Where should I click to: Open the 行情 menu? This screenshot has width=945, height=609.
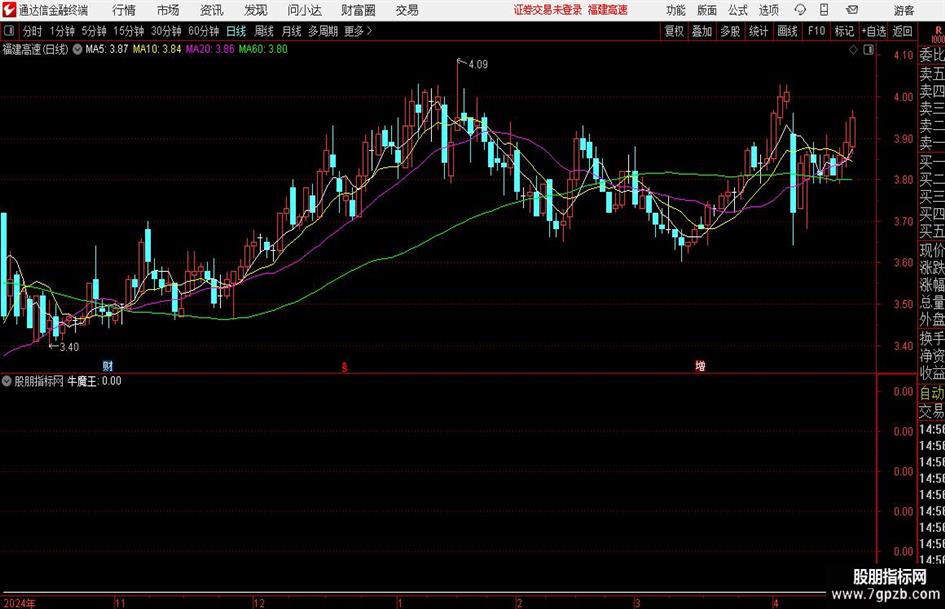(x=124, y=10)
